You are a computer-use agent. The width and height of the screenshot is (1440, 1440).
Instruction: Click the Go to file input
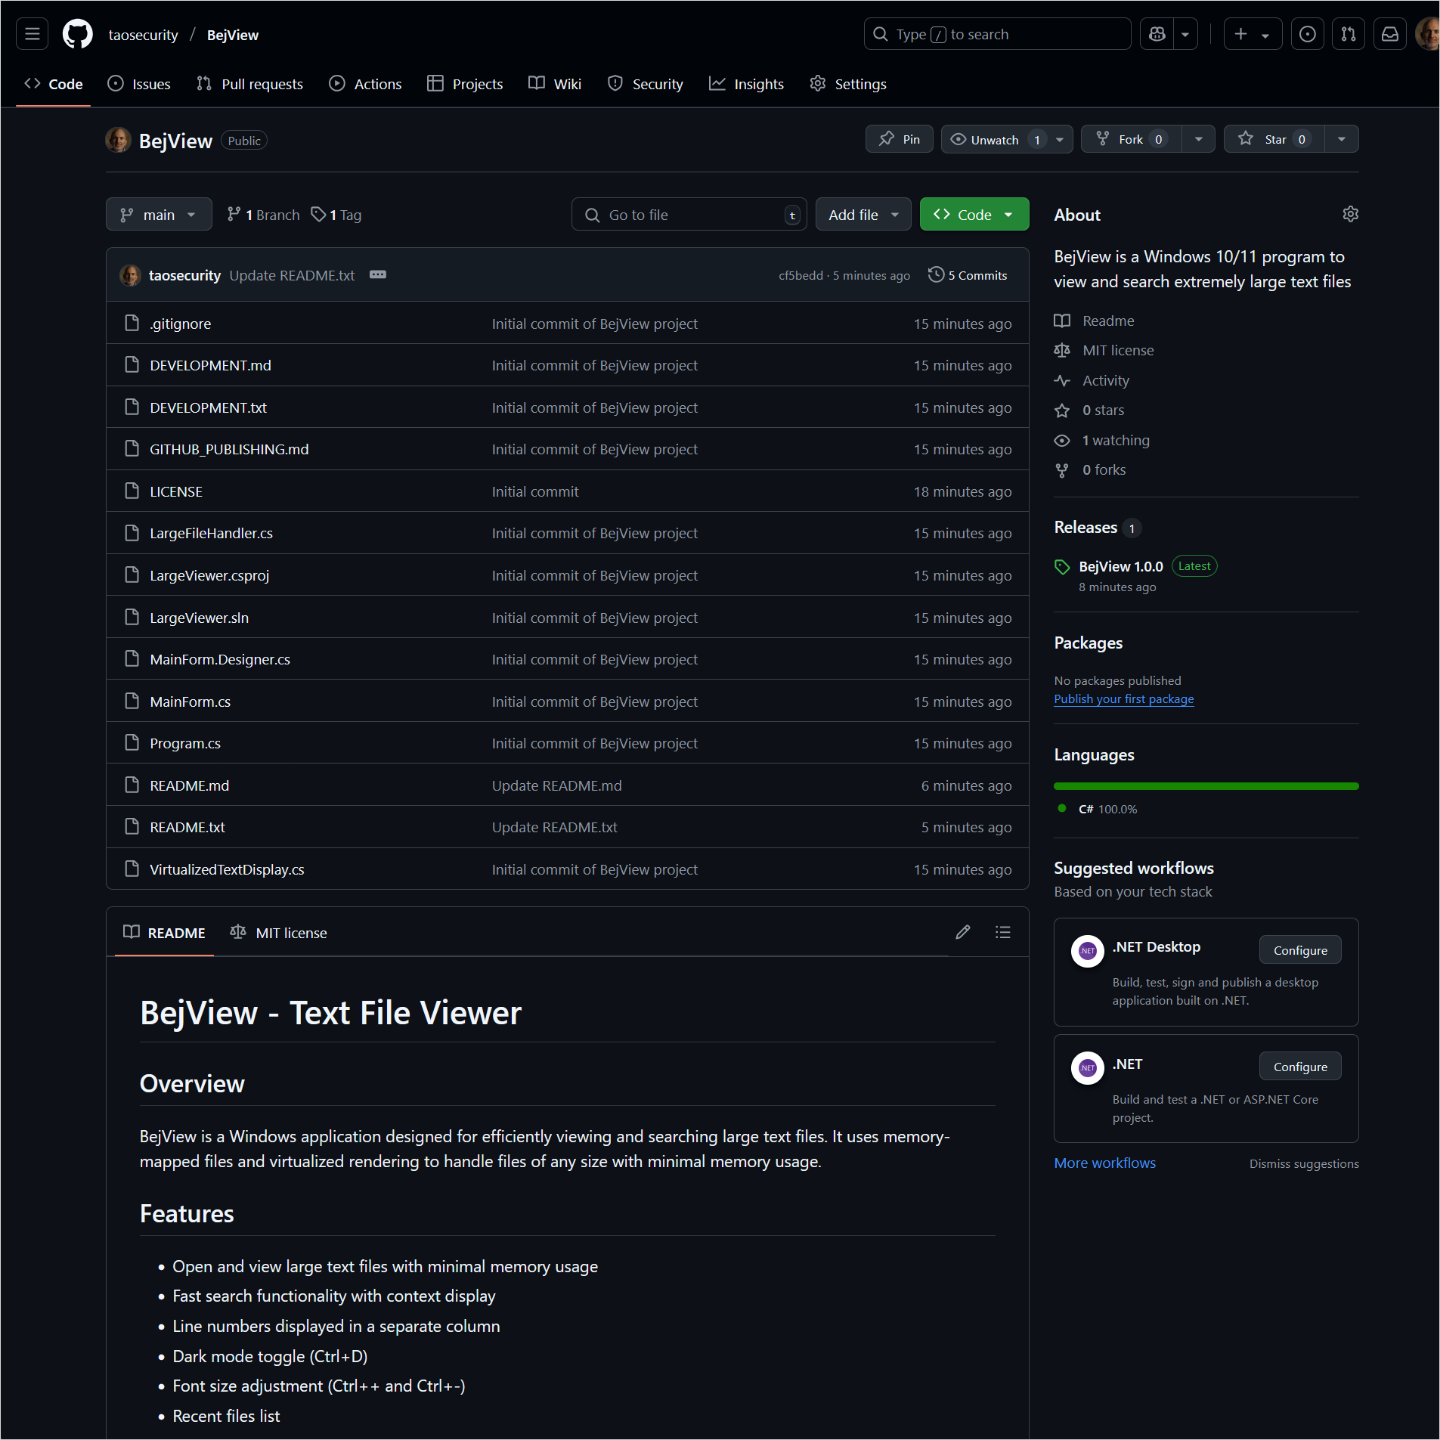690,214
